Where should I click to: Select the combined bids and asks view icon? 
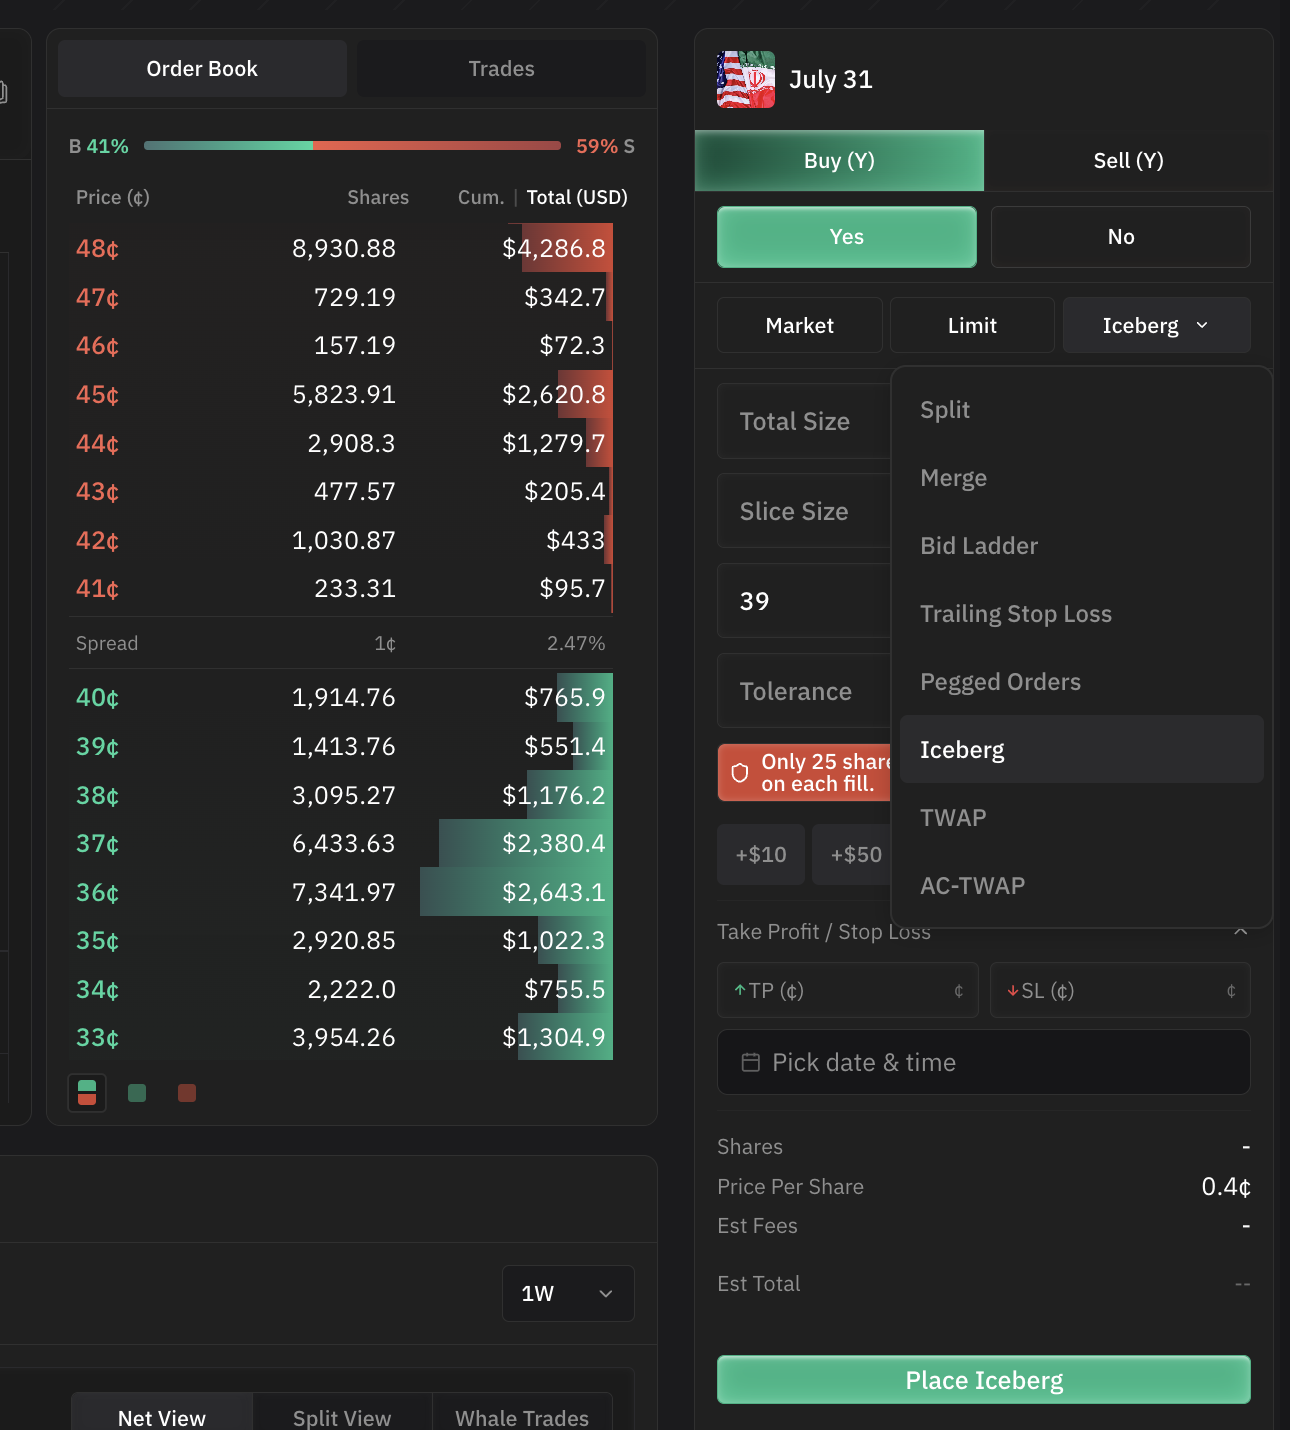click(87, 1093)
